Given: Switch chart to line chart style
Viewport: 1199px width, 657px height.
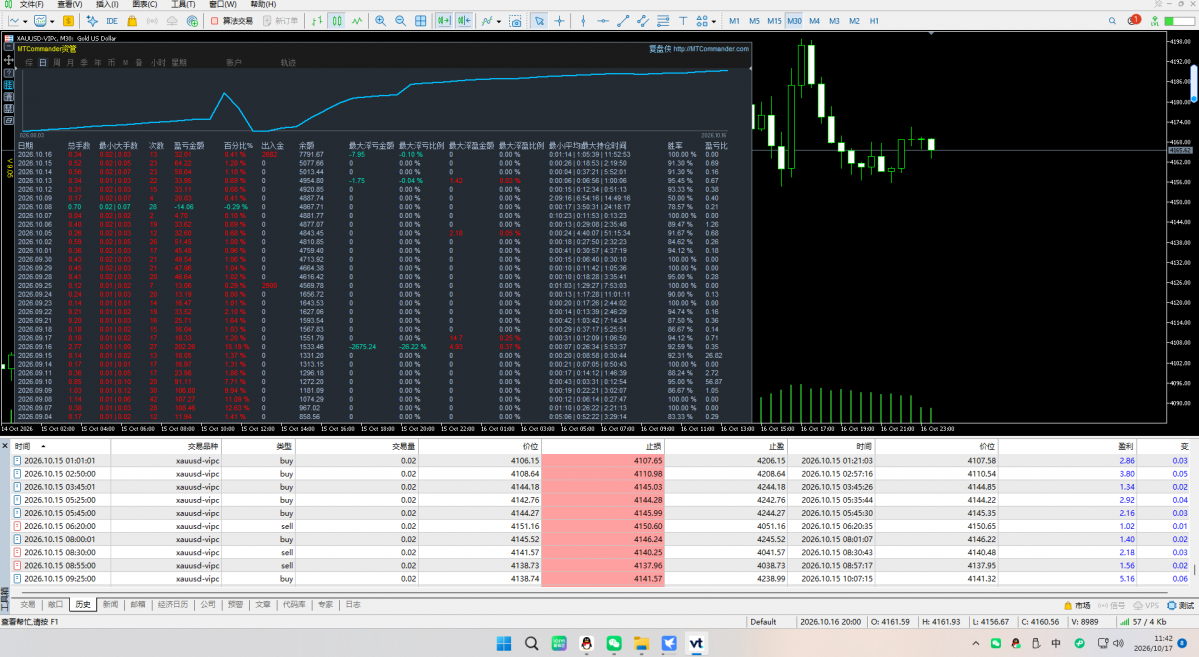Looking at the screenshot, I should (x=357, y=21).
